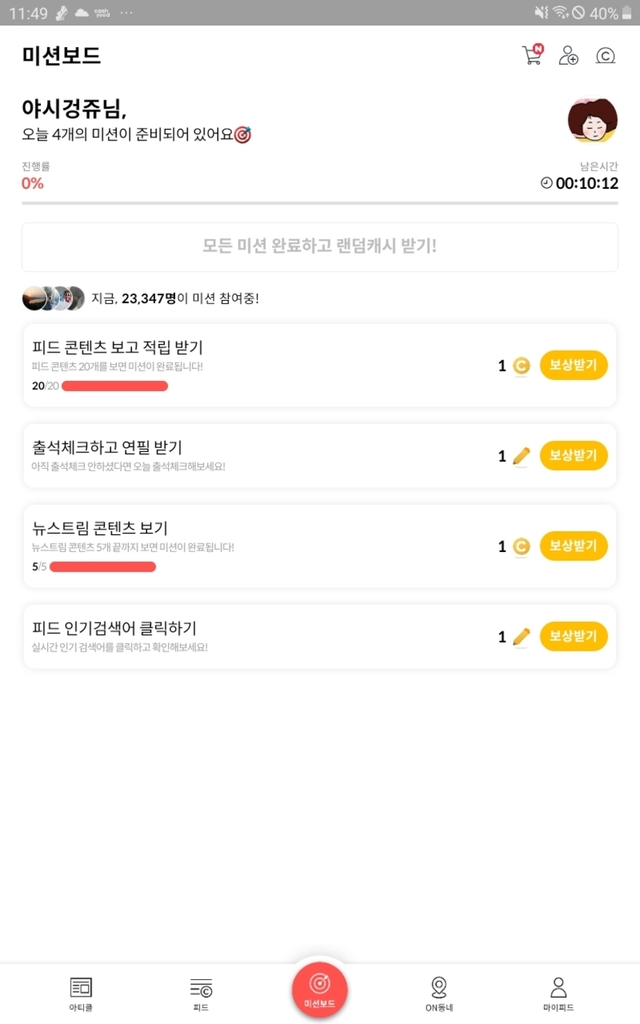The image size is (640, 1024).
Task: Tap coin icon on 뉴스트림 콘텐츠 보기 mission
Action: point(521,546)
